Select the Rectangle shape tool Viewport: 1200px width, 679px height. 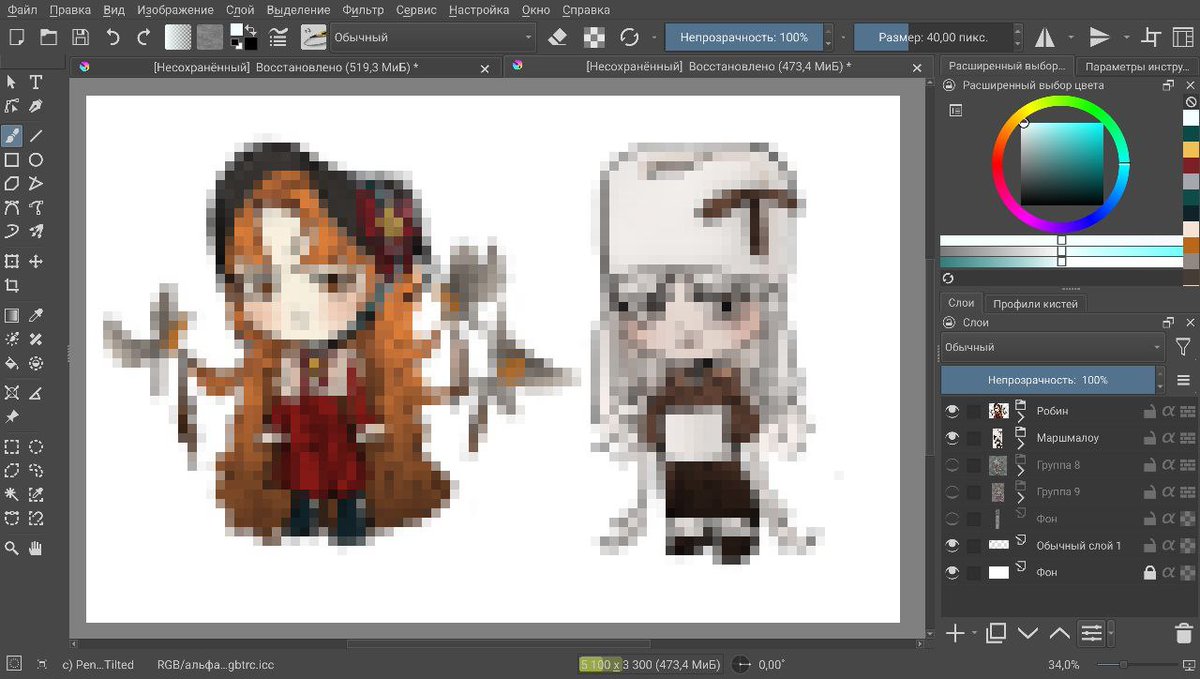click(x=12, y=160)
